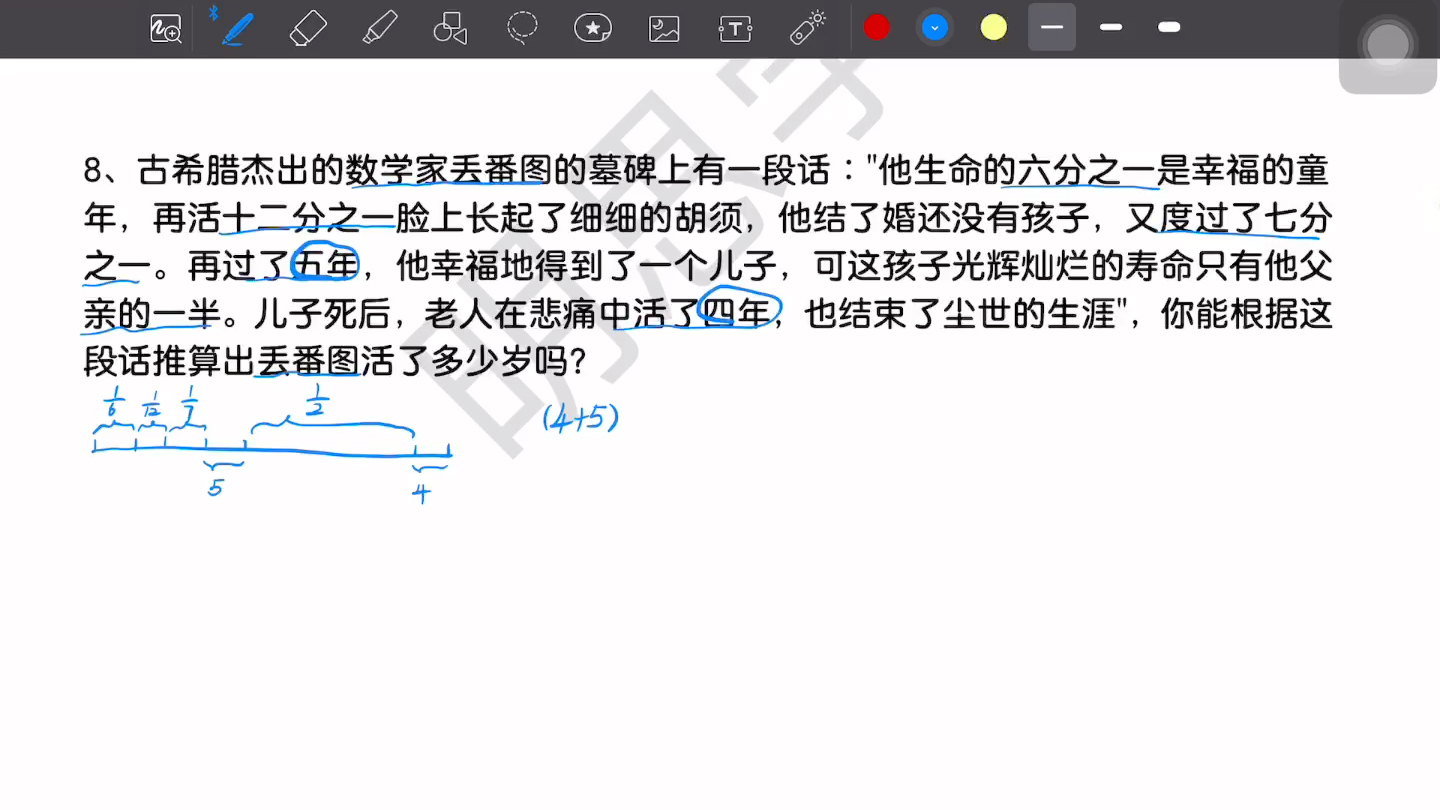Tap the floating assistive touch button
Image resolution: width=1440 pixels, height=810 pixels.
[x=1388, y=46]
